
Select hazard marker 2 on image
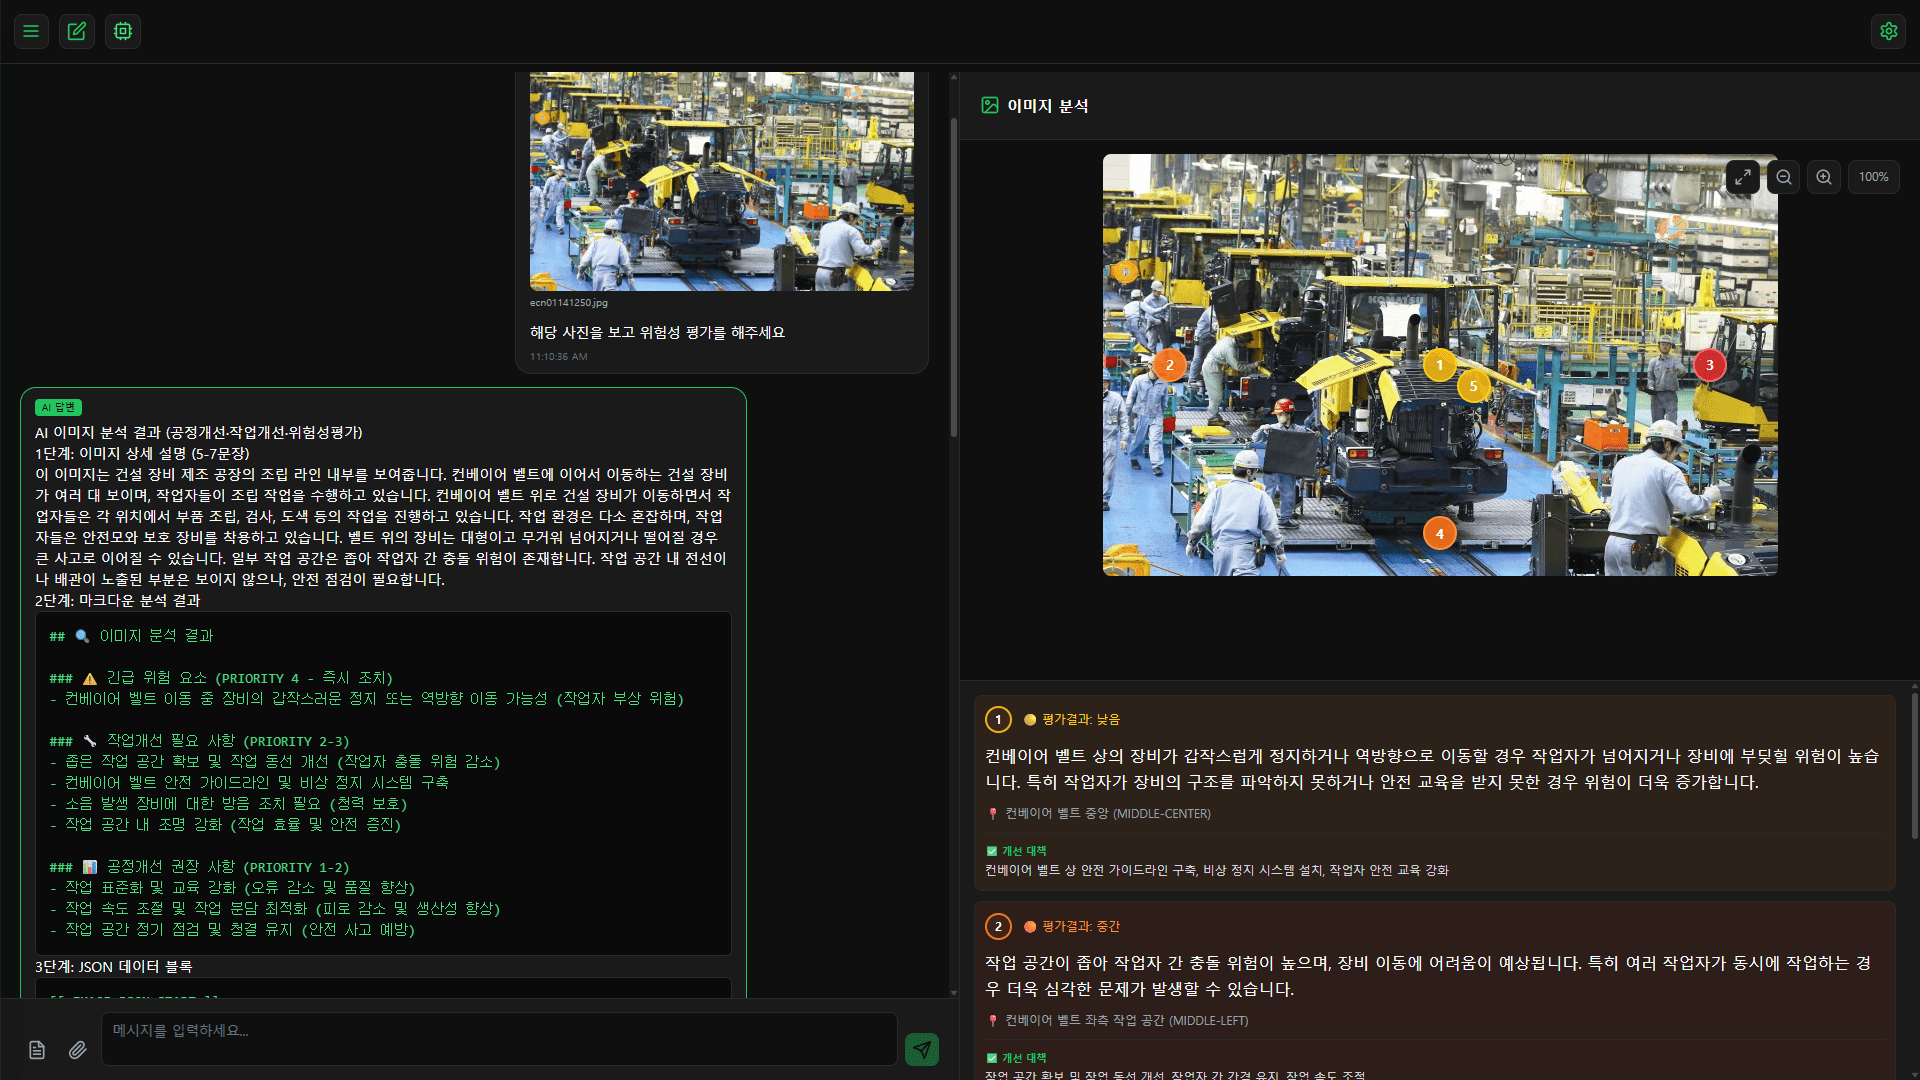click(1169, 365)
